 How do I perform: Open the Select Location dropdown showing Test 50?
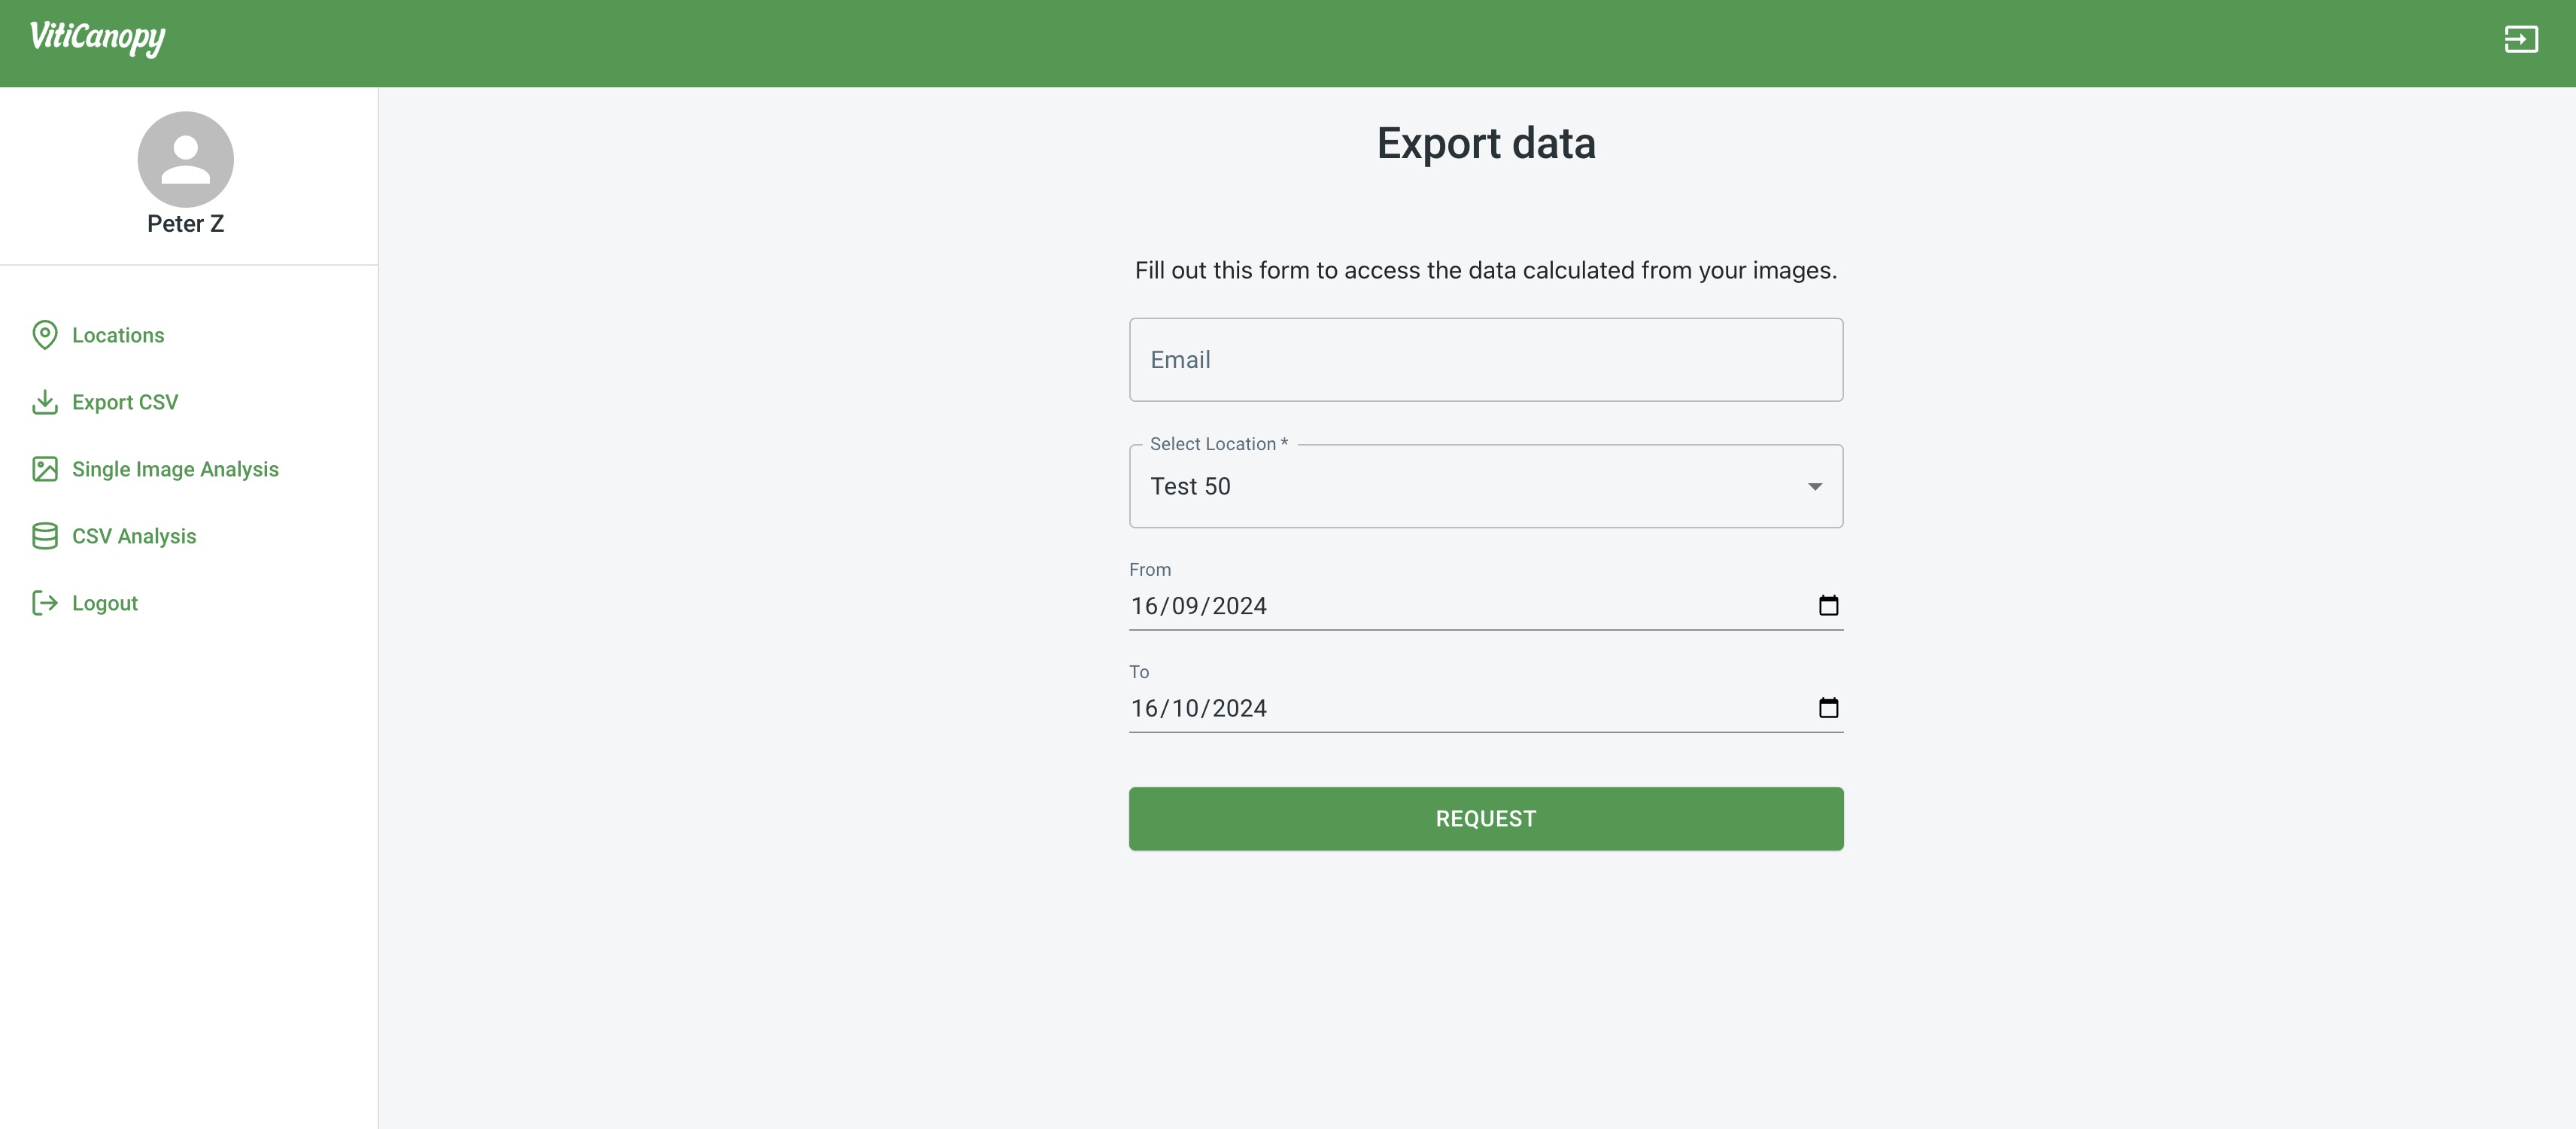click(x=1486, y=486)
